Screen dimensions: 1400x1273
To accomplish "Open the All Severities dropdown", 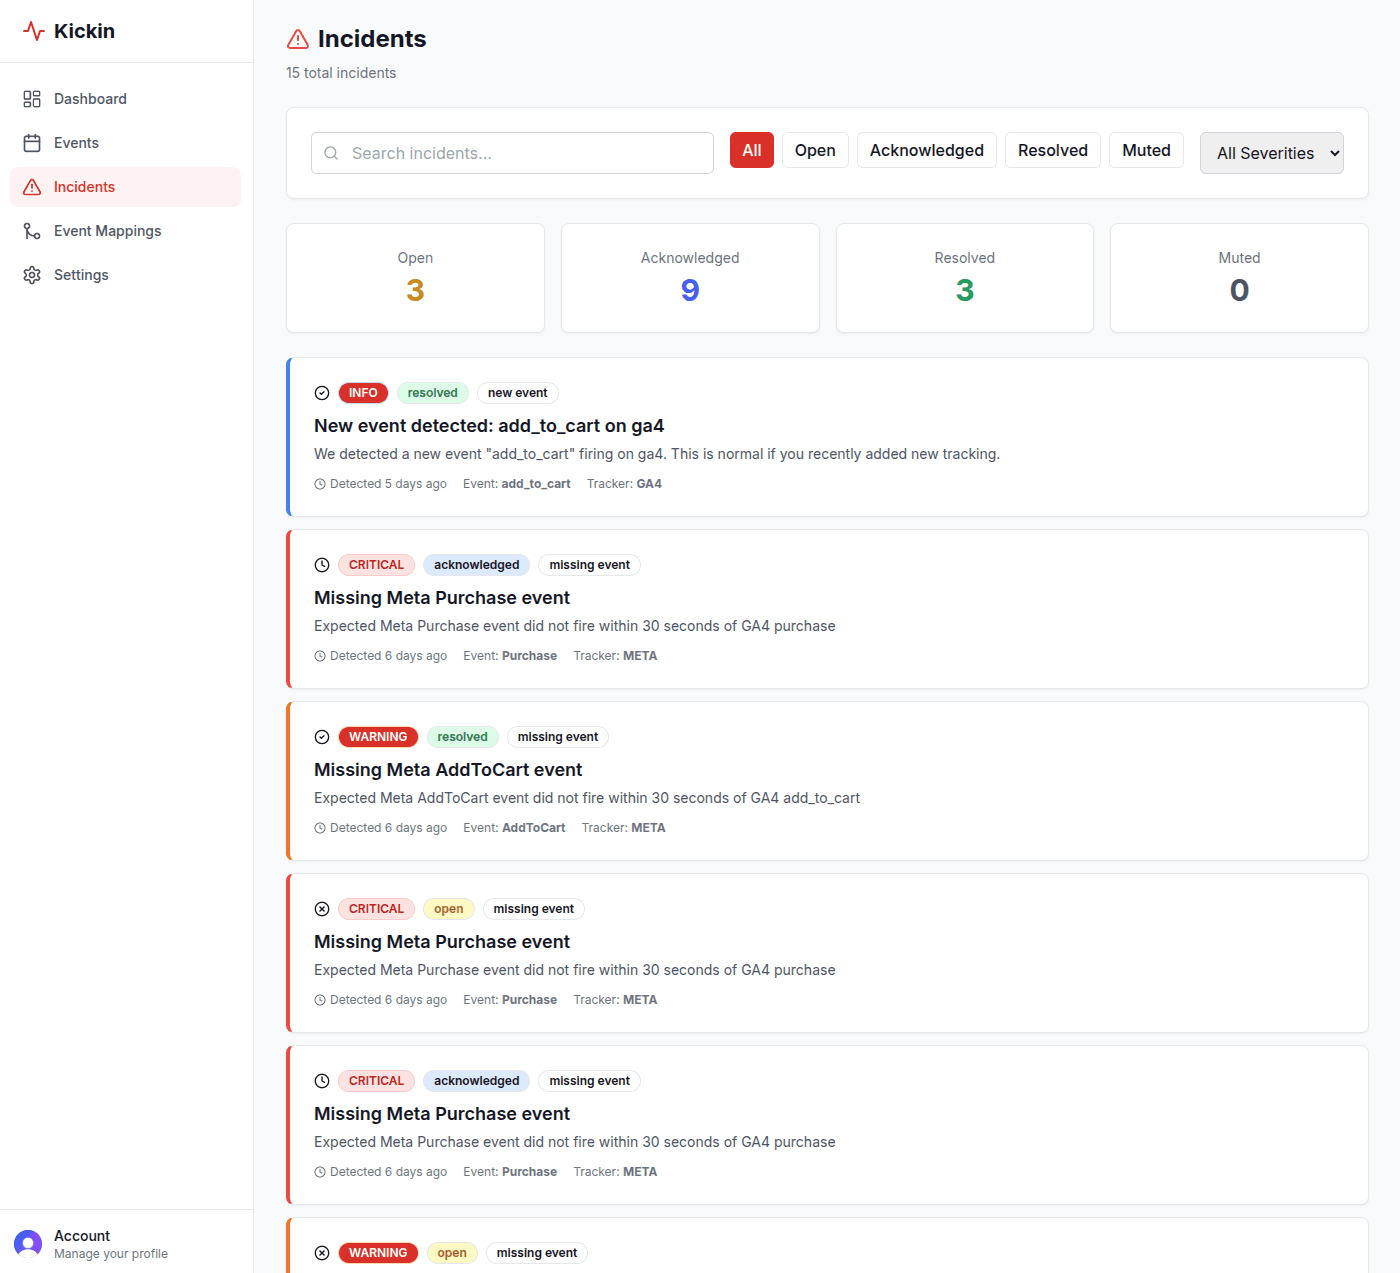I will (x=1271, y=152).
